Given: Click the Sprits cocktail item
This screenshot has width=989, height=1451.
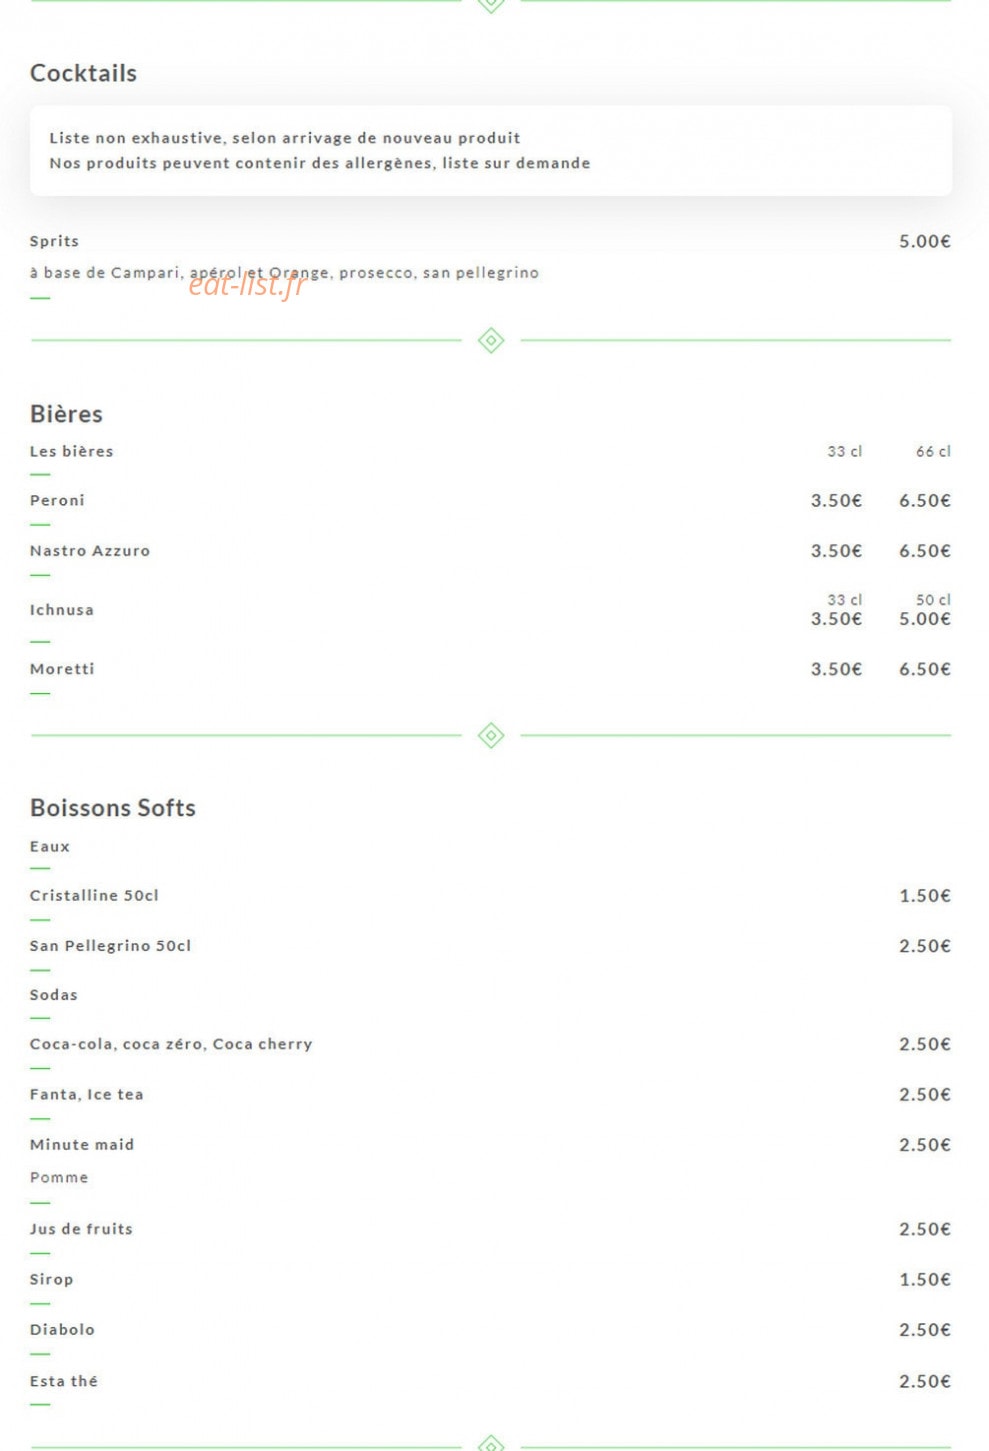Looking at the screenshot, I should click(54, 241).
